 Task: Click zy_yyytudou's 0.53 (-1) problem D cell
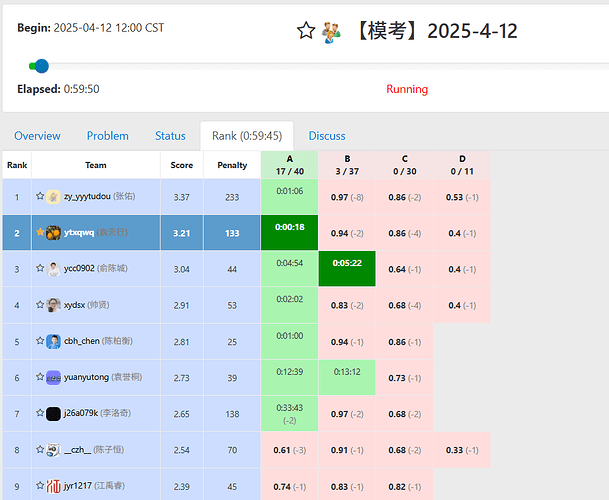click(x=462, y=197)
